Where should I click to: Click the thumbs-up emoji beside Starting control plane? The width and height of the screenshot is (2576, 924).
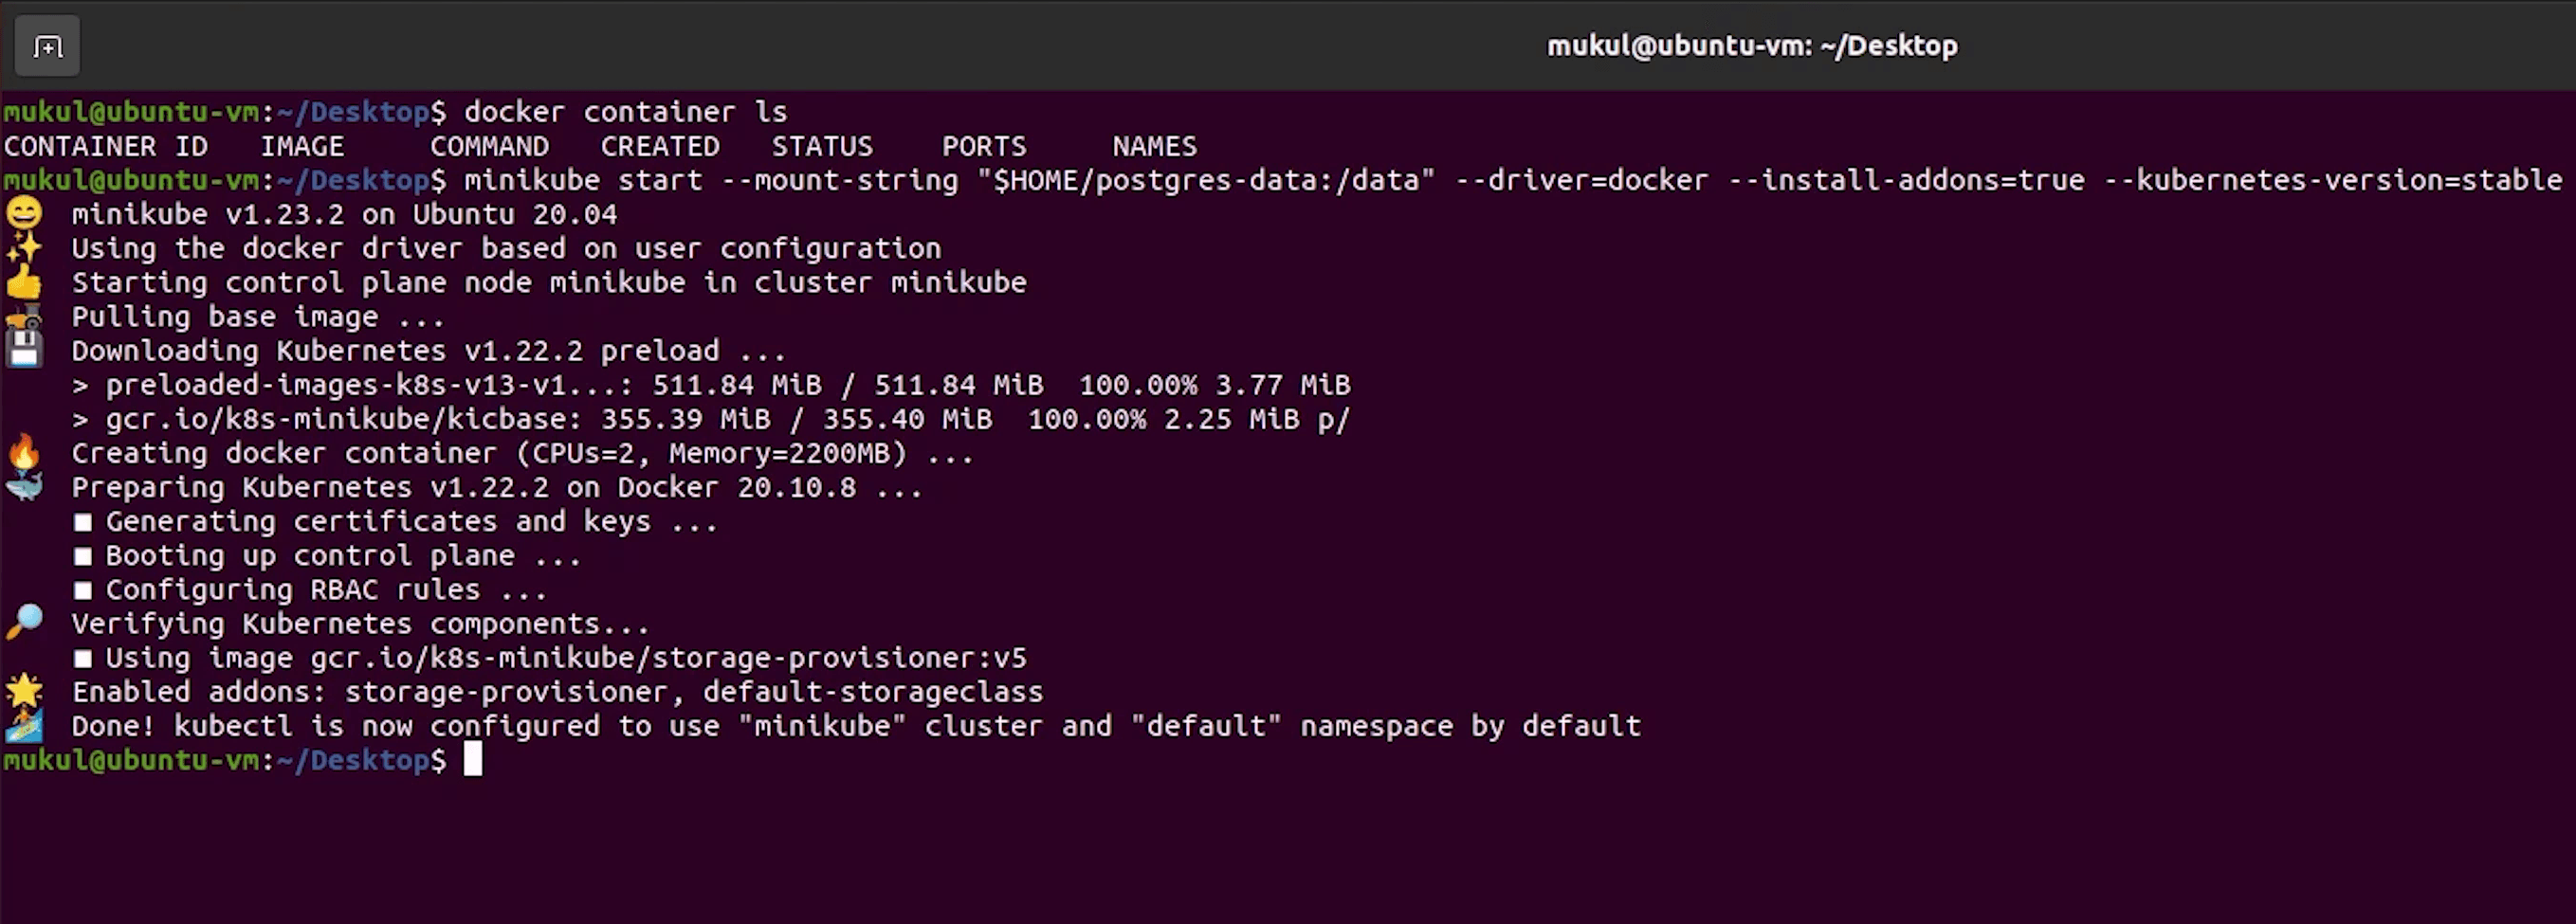[24, 282]
